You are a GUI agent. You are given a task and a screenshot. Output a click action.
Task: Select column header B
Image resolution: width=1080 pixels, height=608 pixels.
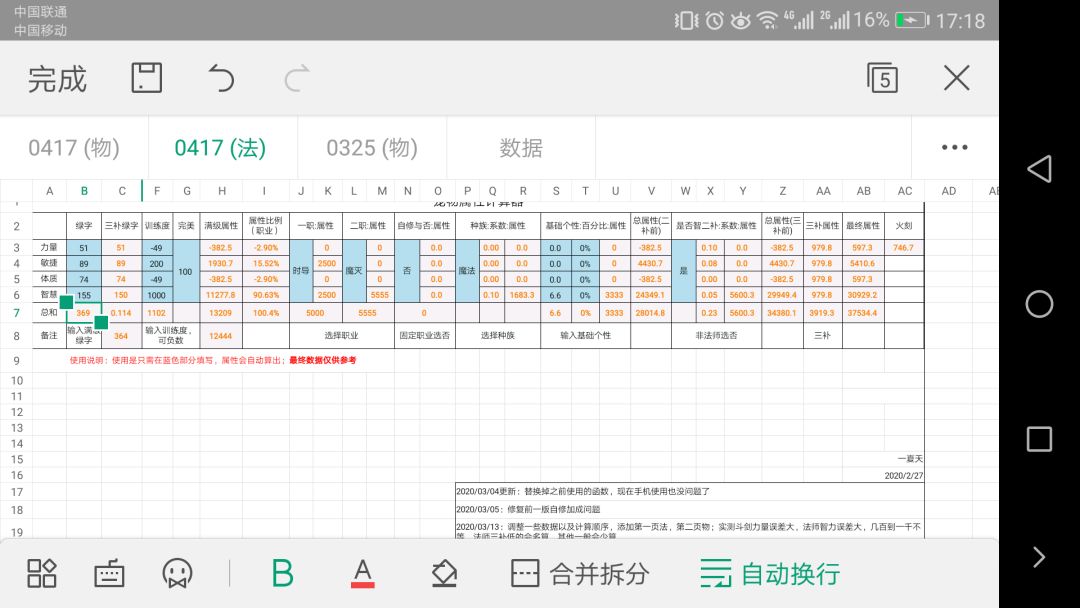(84, 191)
